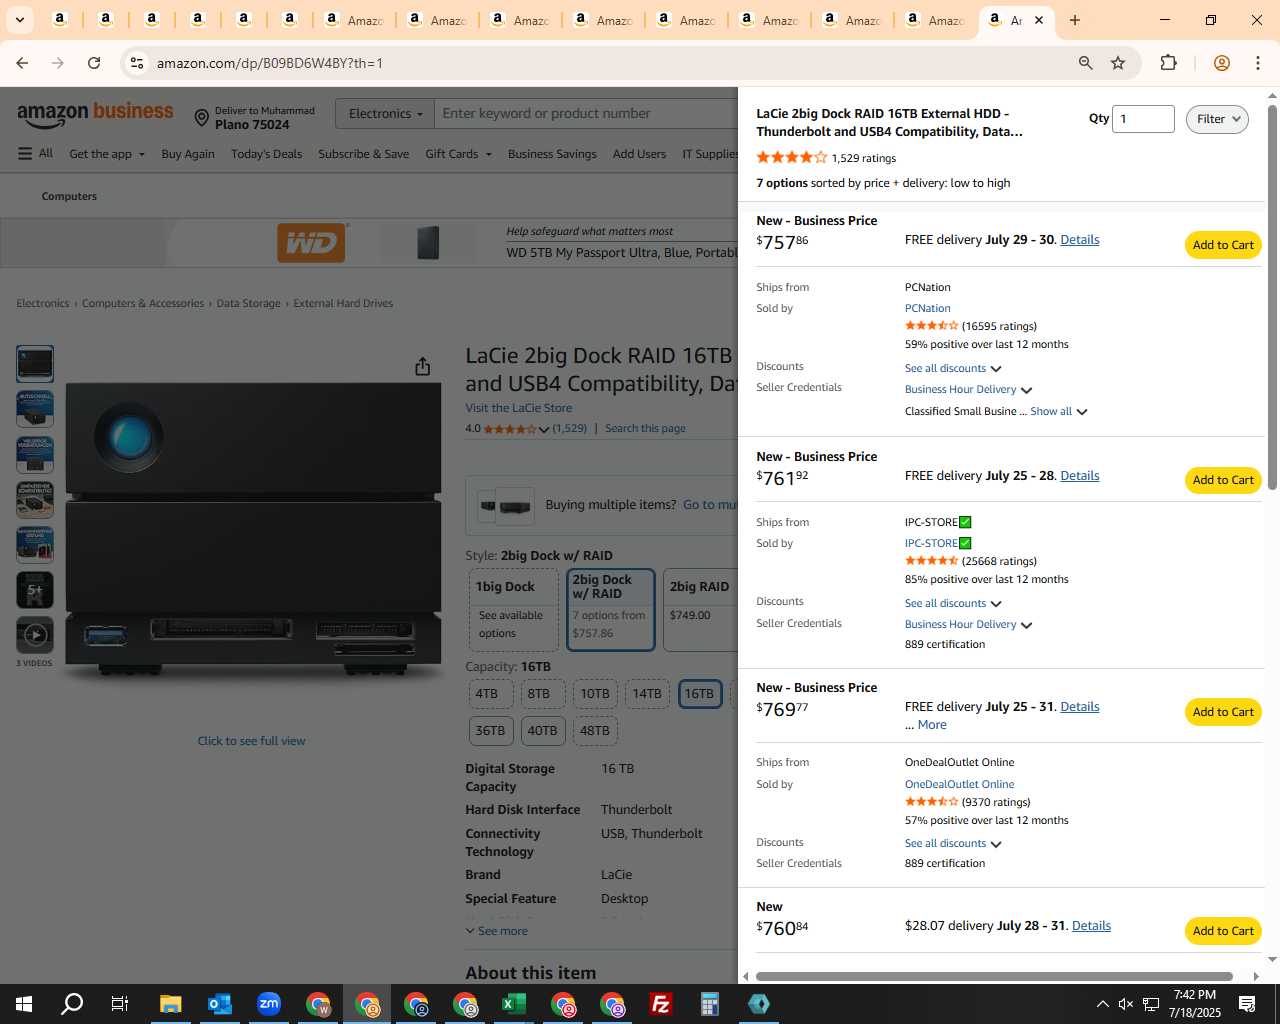Open the All hamburger menu
This screenshot has height=1024, width=1280.
click(35, 154)
